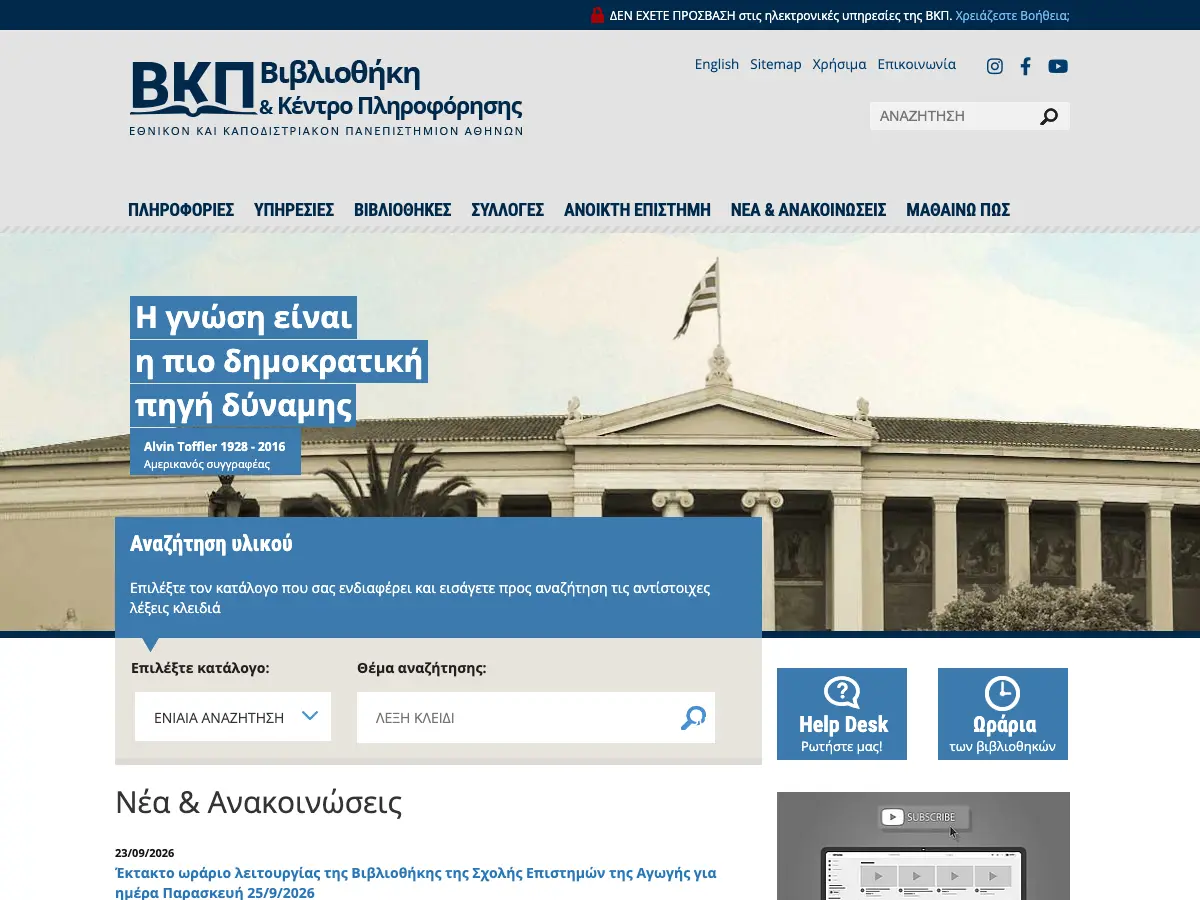Open the Χρήσιμα link
1200x900 pixels.
point(840,65)
